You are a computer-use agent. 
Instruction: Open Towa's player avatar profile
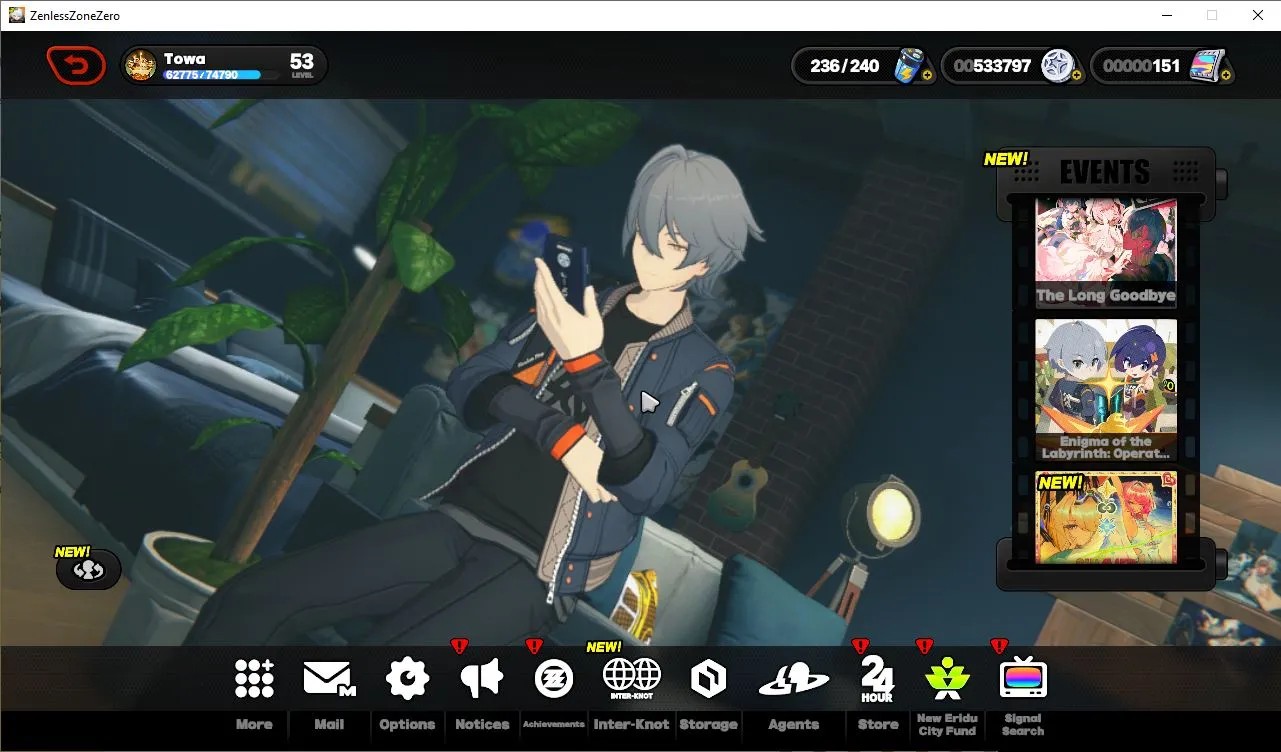141,65
